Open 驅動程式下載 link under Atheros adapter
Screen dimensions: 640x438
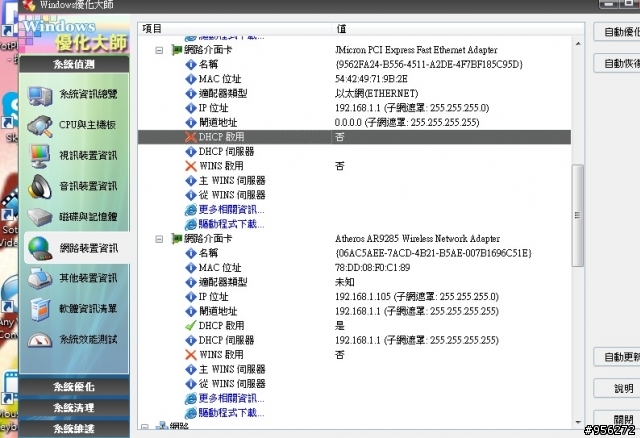[x=231, y=413]
